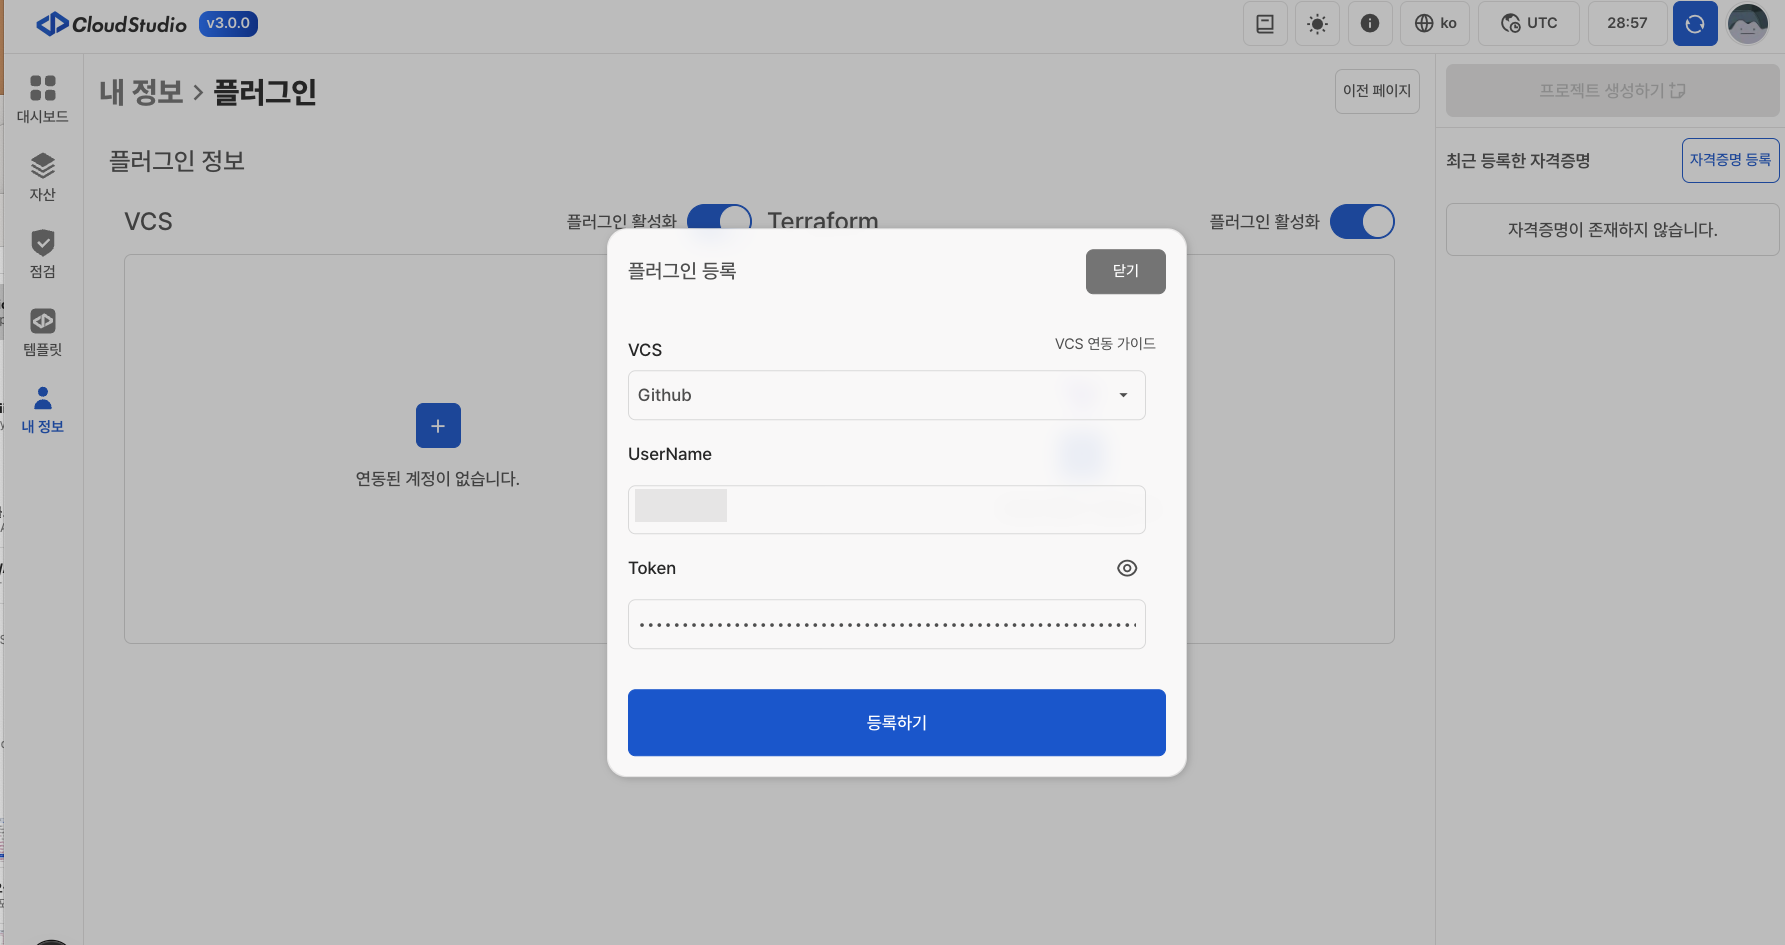Toggle VCS plugin activation switch
This screenshot has height=945, width=1785.
(x=720, y=218)
